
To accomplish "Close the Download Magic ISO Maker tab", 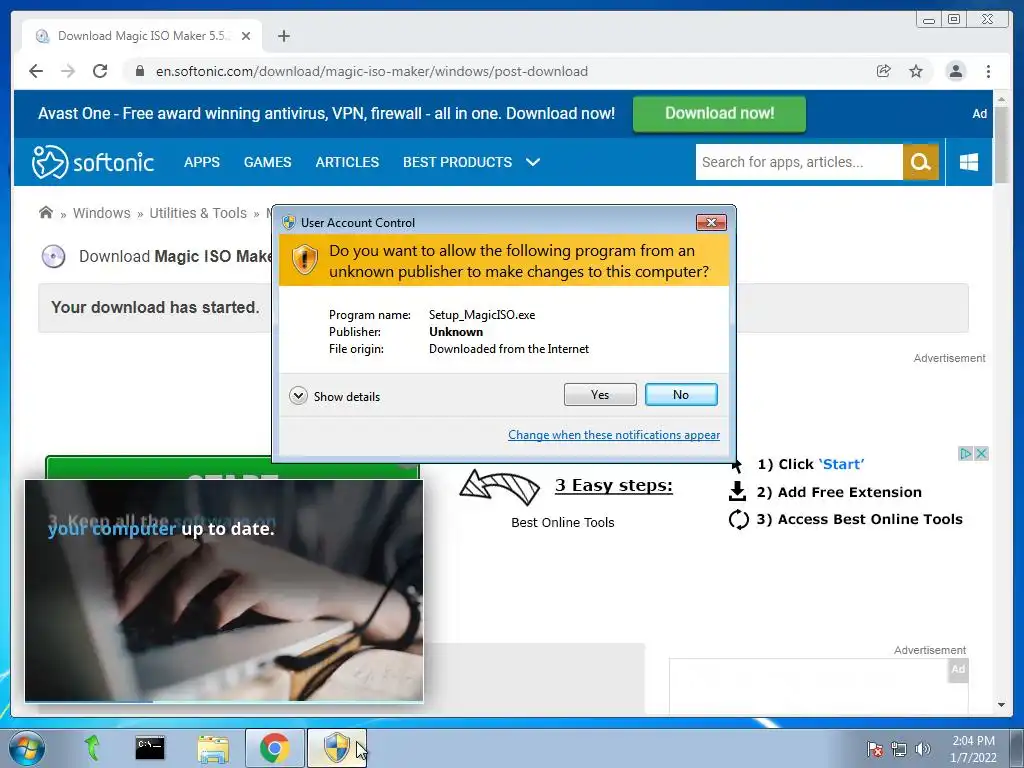I will coord(246,36).
